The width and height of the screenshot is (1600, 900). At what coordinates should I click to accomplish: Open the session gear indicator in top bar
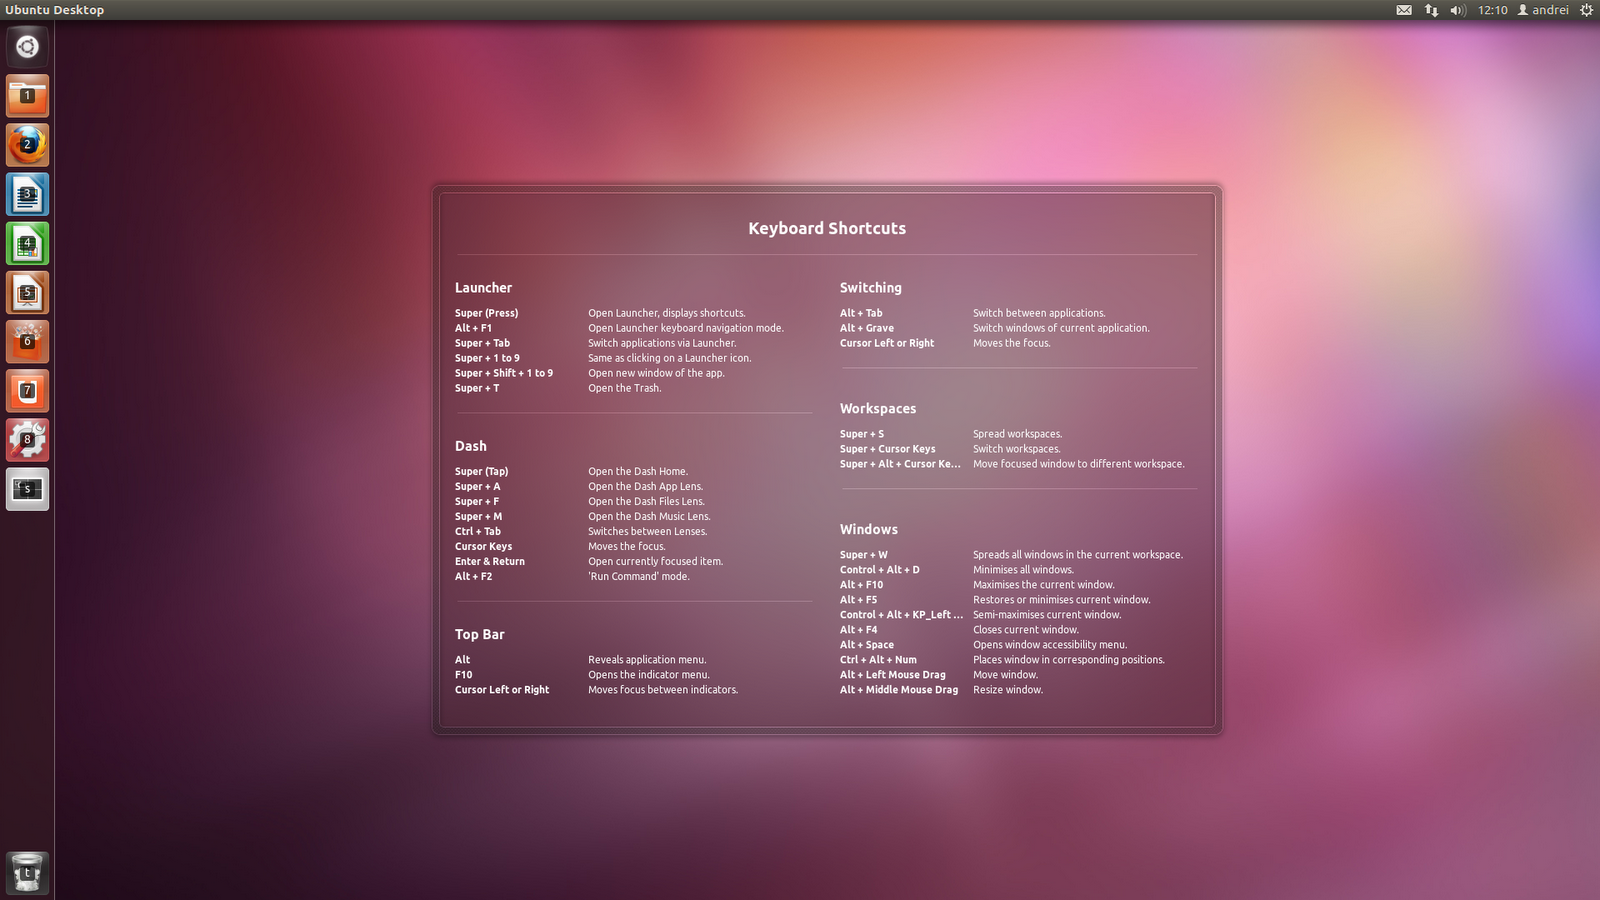[x=1586, y=10]
